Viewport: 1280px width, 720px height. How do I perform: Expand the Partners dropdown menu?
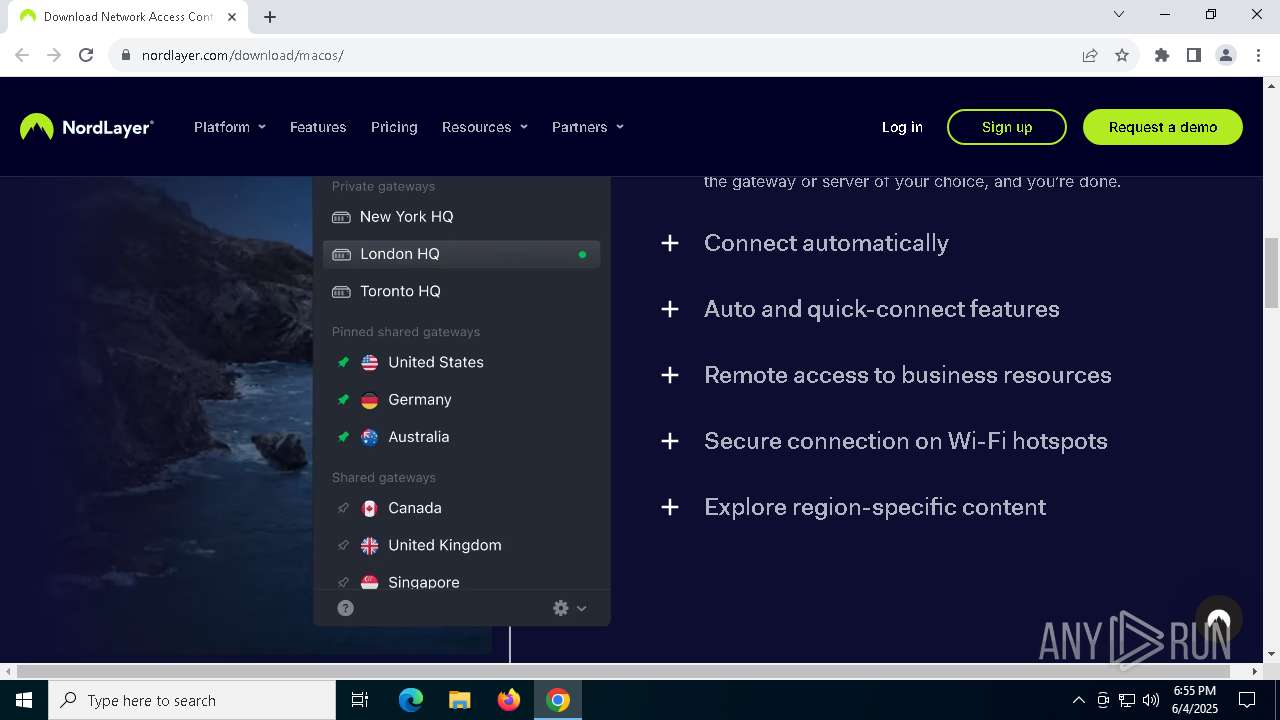pos(588,127)
